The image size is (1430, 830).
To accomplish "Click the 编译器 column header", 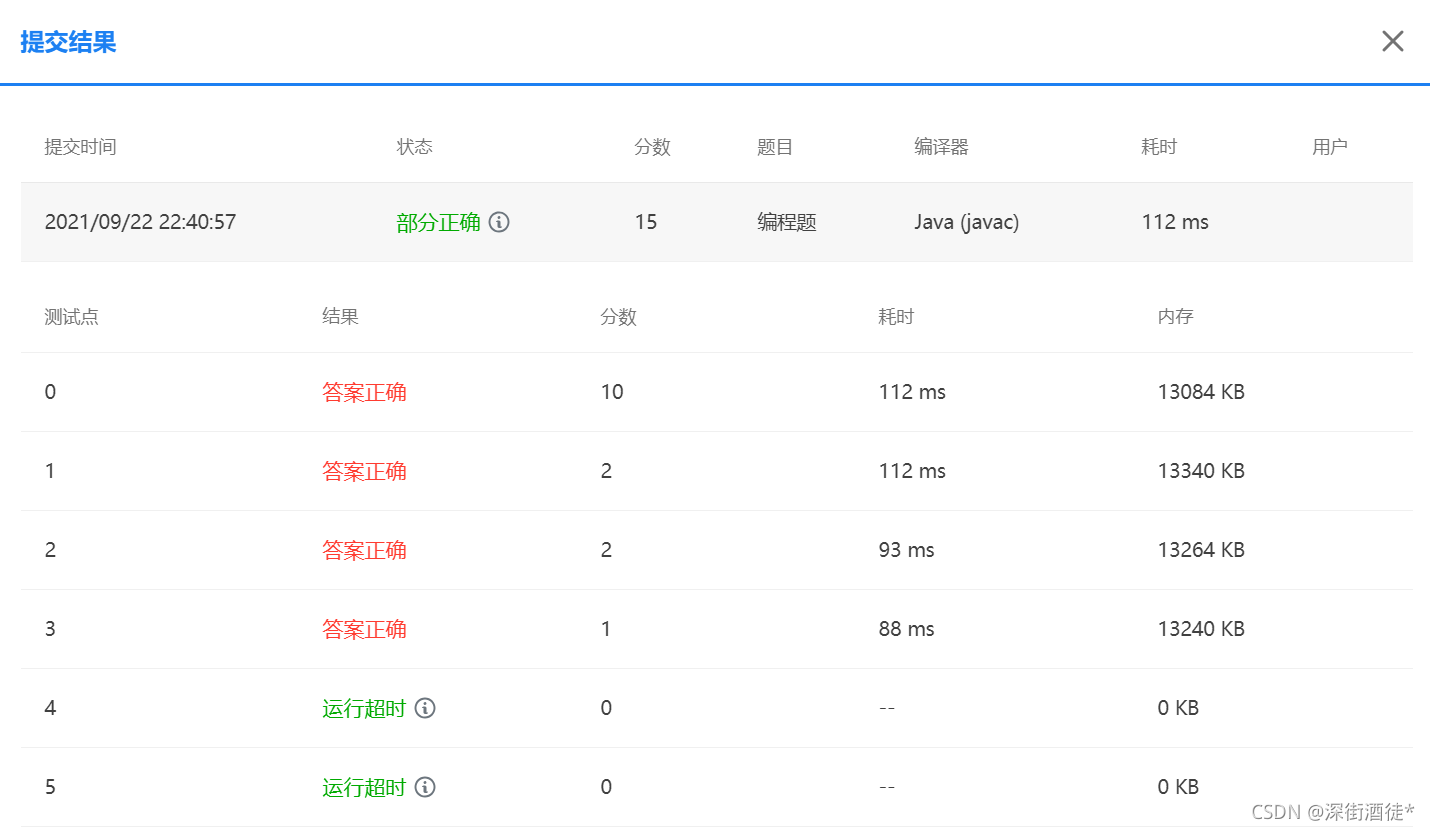I will 941,147.
